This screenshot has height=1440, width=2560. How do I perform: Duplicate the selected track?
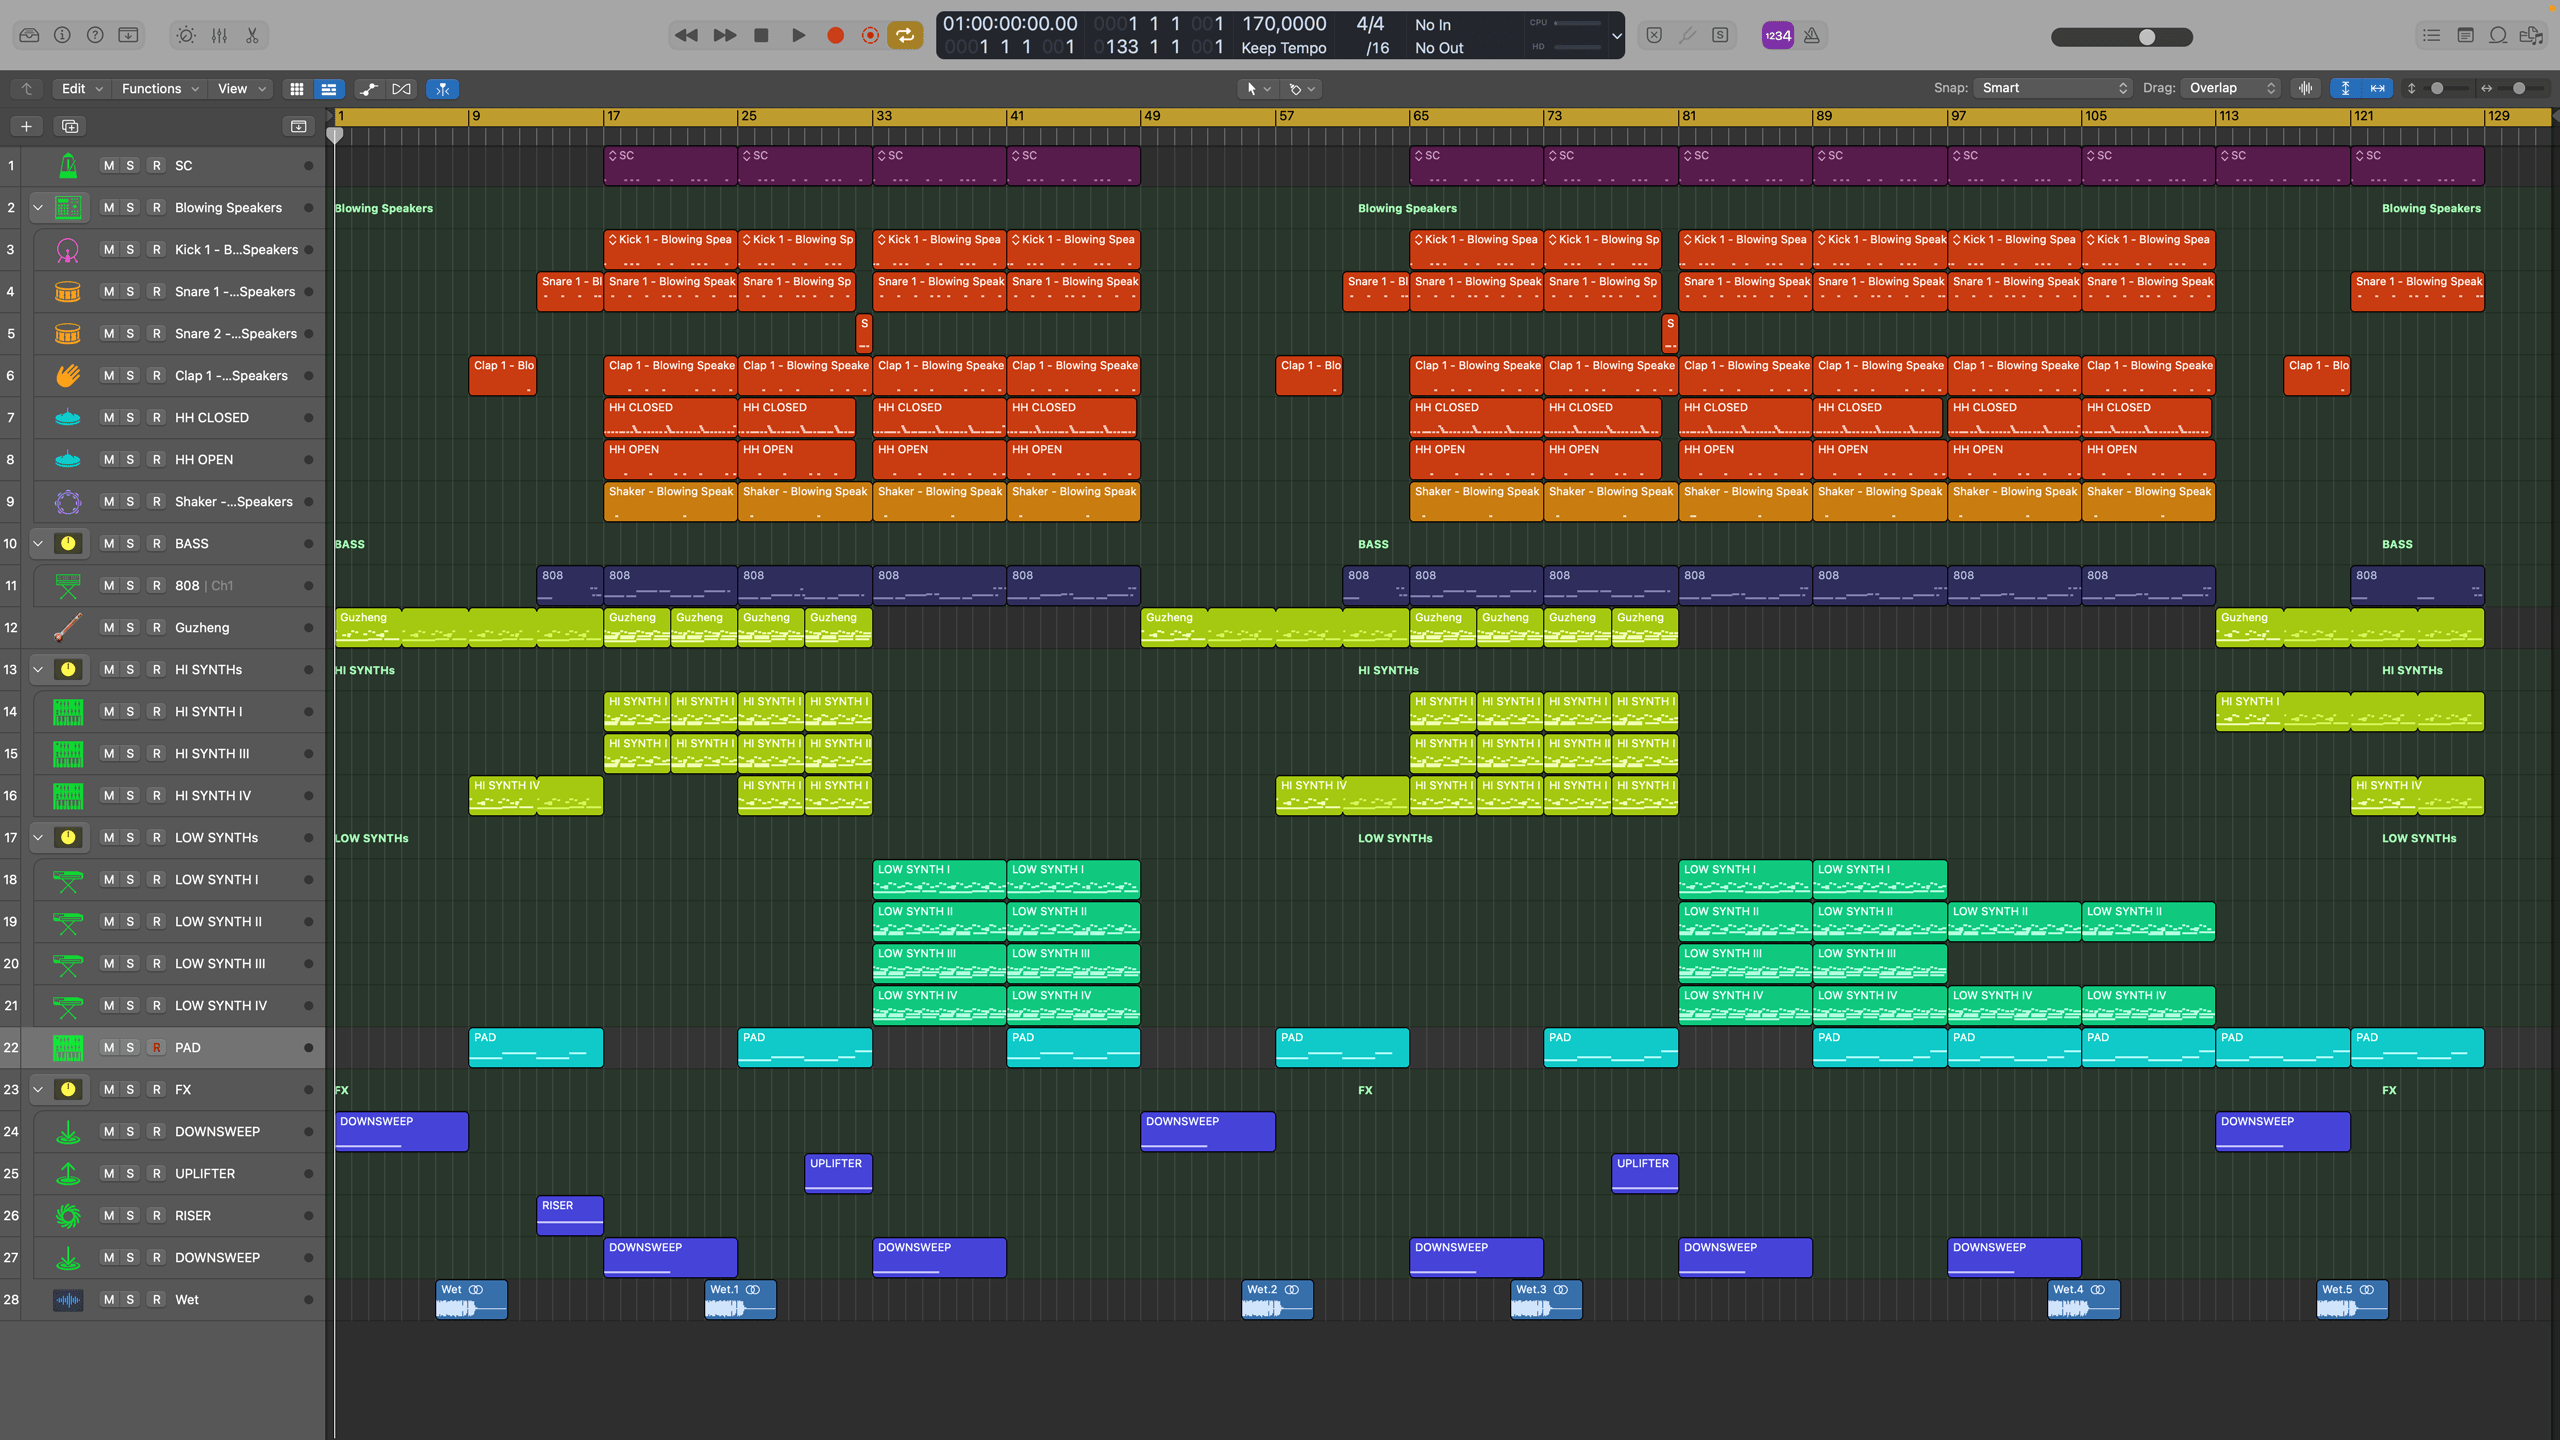70,126
